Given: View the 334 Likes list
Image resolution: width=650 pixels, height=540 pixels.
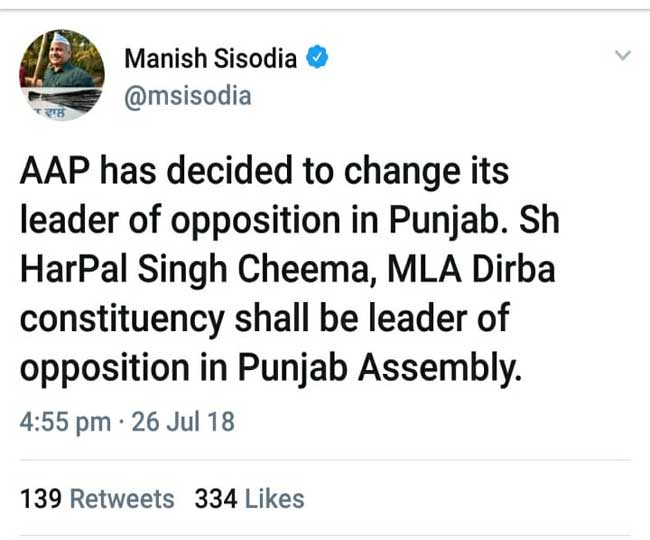Looking at the screenshot, I should coord(249,498).
